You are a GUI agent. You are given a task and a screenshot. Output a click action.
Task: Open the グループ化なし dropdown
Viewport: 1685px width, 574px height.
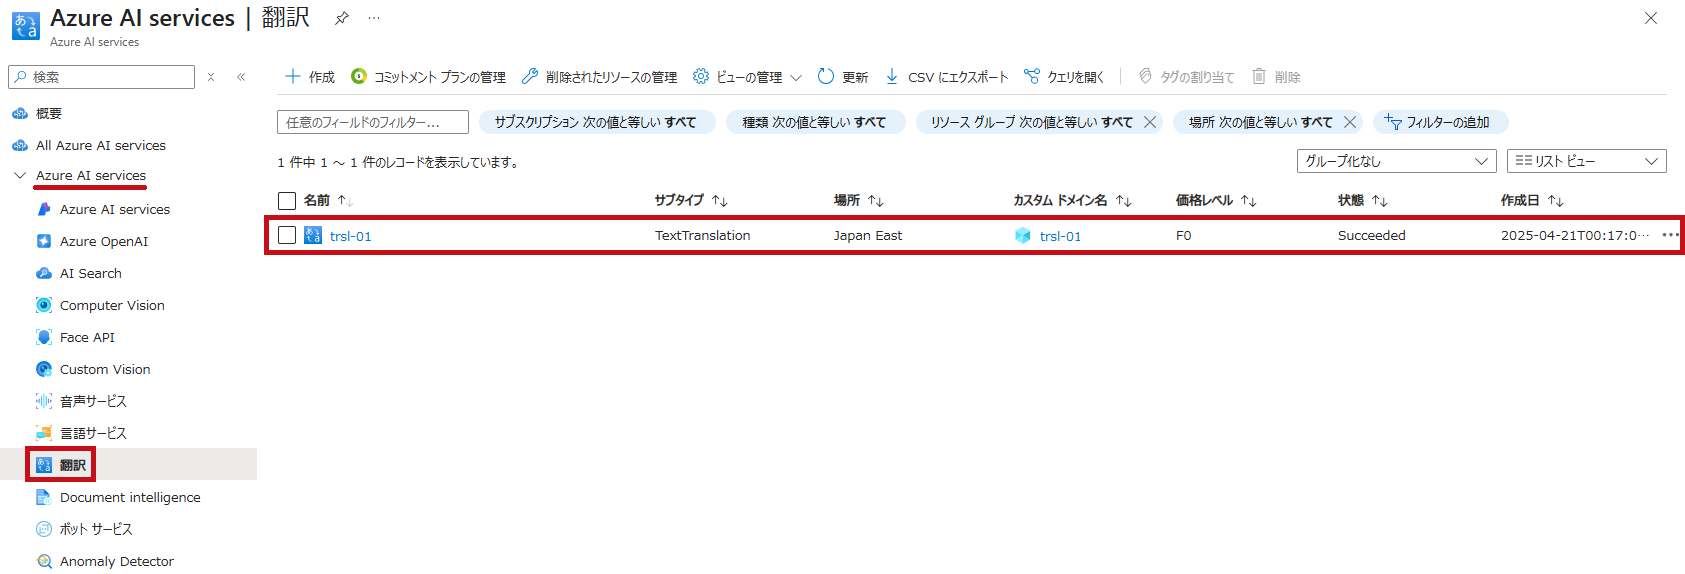coord(1397,161)
